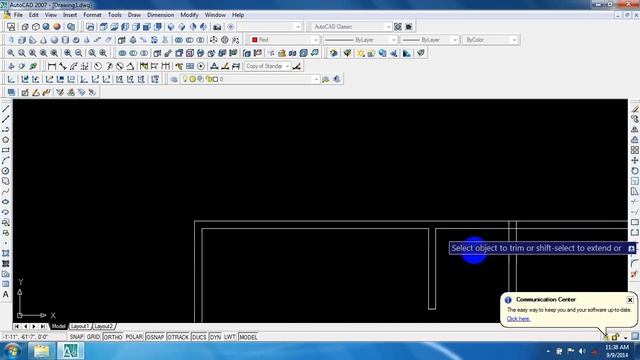Select the Circle draw tool

click(6, 171)
